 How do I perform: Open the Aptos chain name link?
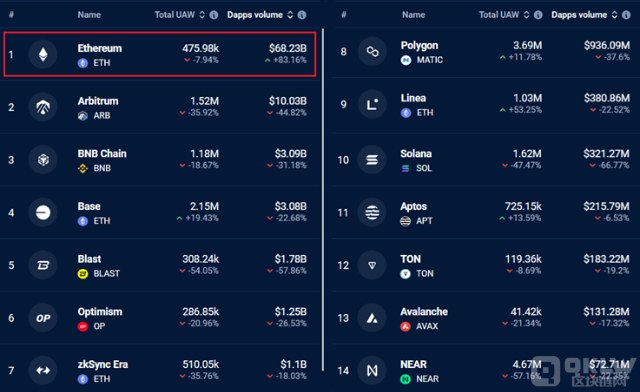413,206
